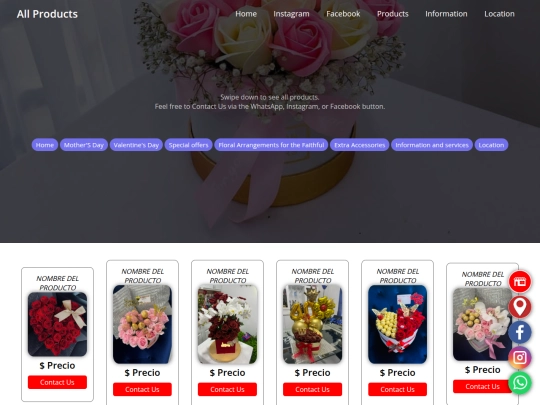This screenshot has height=405, width=540.
Task: Open the white orchid and red roses image
Action: pyautogui.click(x=227, y=324)
